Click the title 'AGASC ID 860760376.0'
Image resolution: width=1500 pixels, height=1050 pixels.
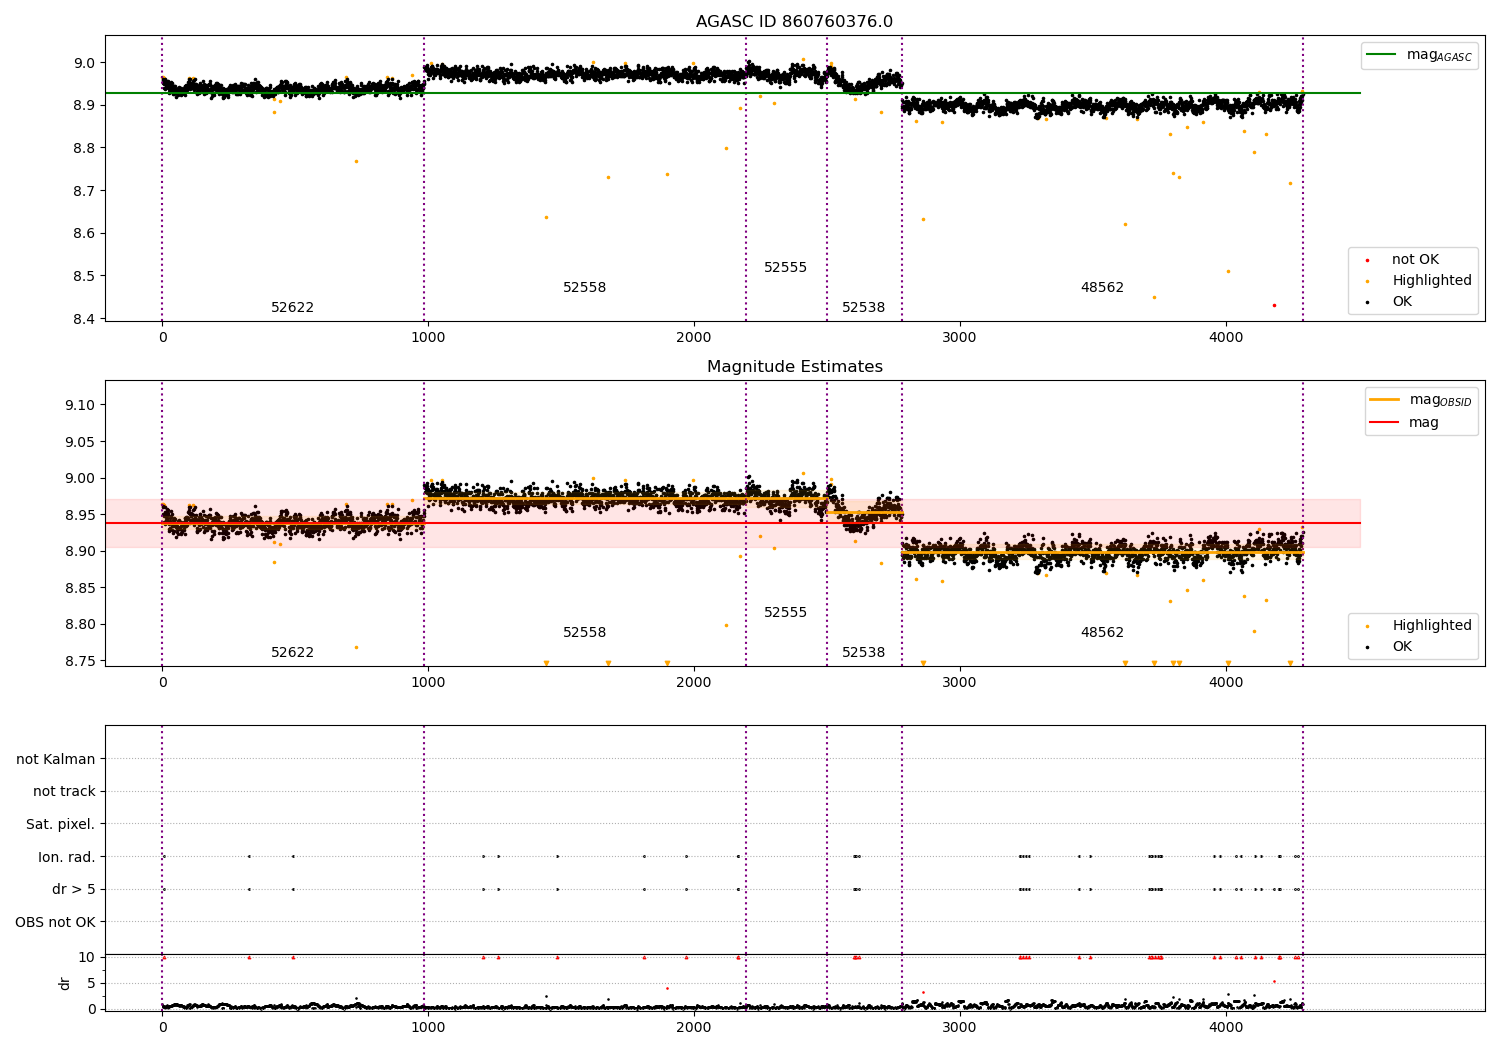click(794, 22)
